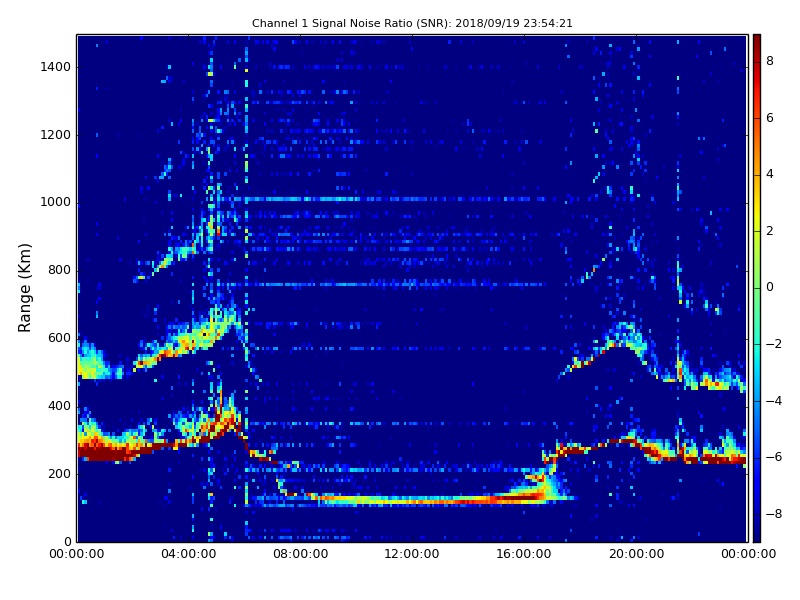Click the 1200 range axis label
This screenshot has height=600, width=800.
coord(56,135)
